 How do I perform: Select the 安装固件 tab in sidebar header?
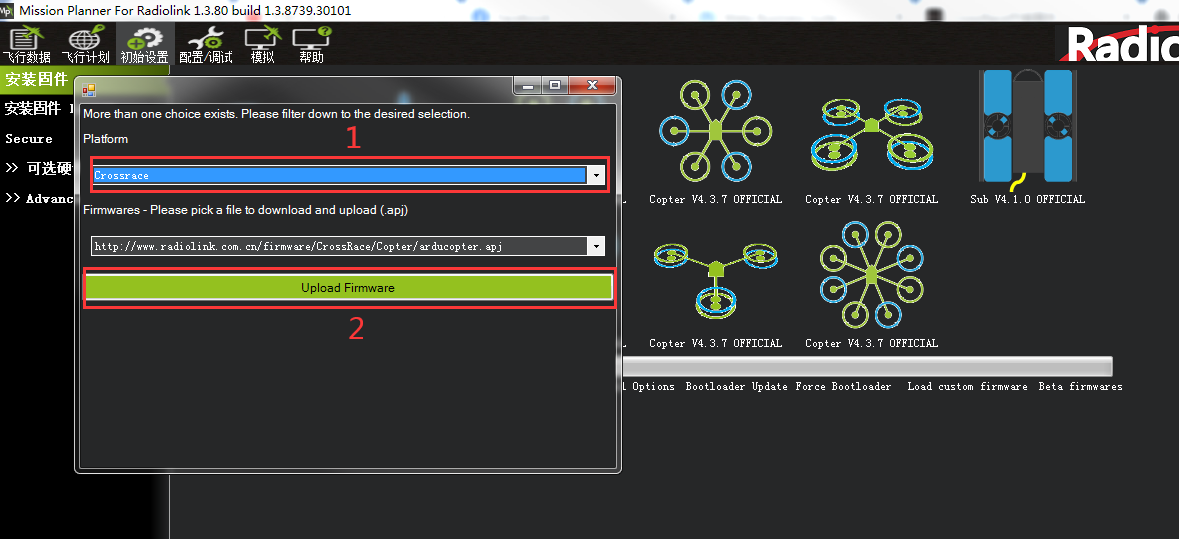pyautogui.click(x=36, y=80)
